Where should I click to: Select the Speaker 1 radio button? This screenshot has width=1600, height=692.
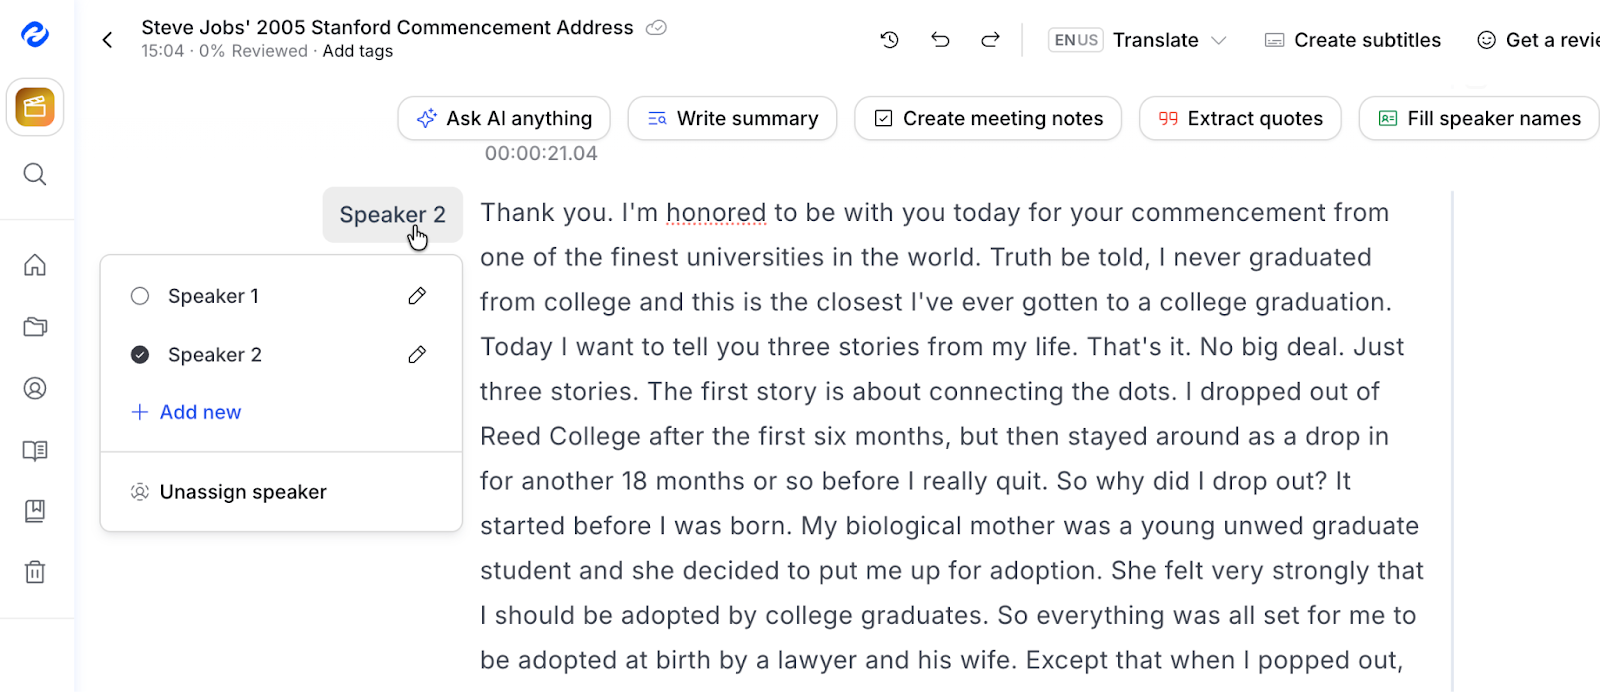[x=140, y=296]
